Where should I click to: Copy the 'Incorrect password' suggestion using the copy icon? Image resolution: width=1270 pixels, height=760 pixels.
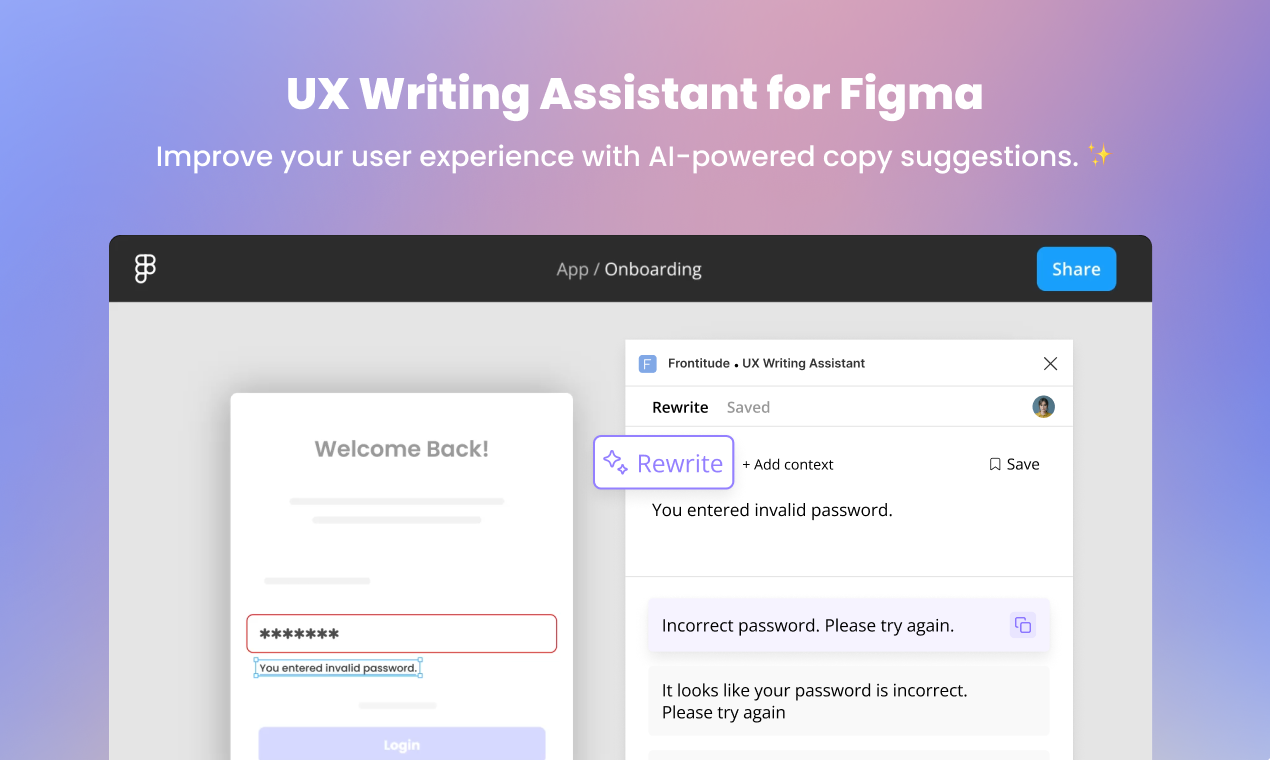pos(1022,624)
